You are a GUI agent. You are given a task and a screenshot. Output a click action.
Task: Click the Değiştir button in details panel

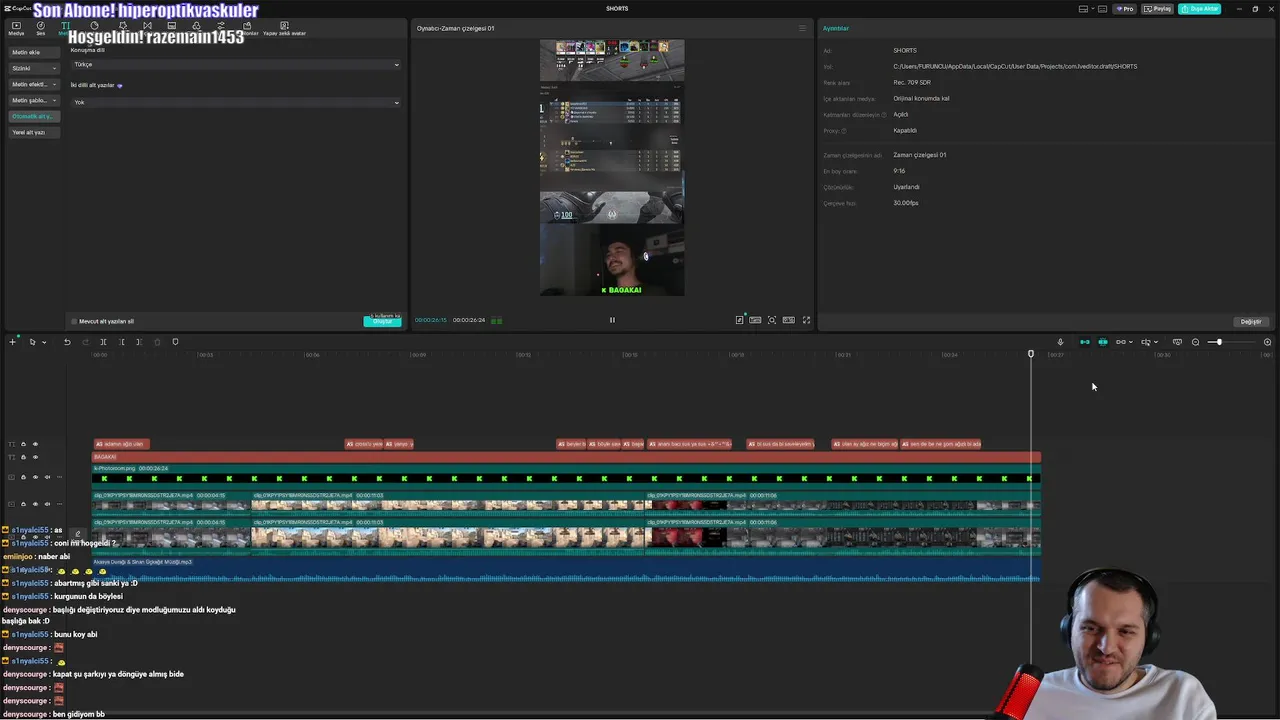(x=1251, y=322)
